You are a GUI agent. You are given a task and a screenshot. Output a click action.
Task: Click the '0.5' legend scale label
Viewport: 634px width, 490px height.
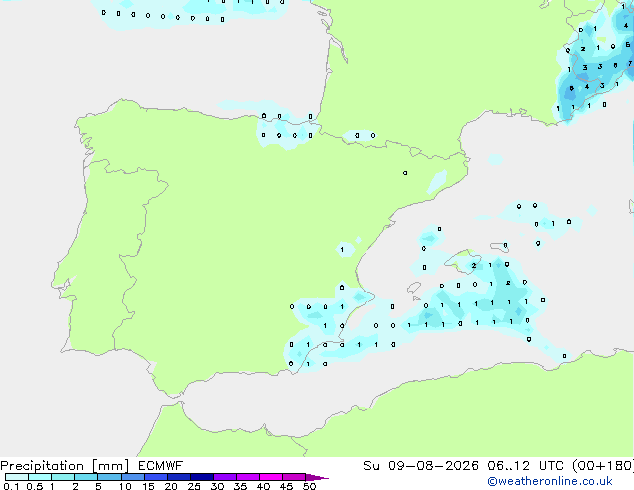tap(35, 486)
